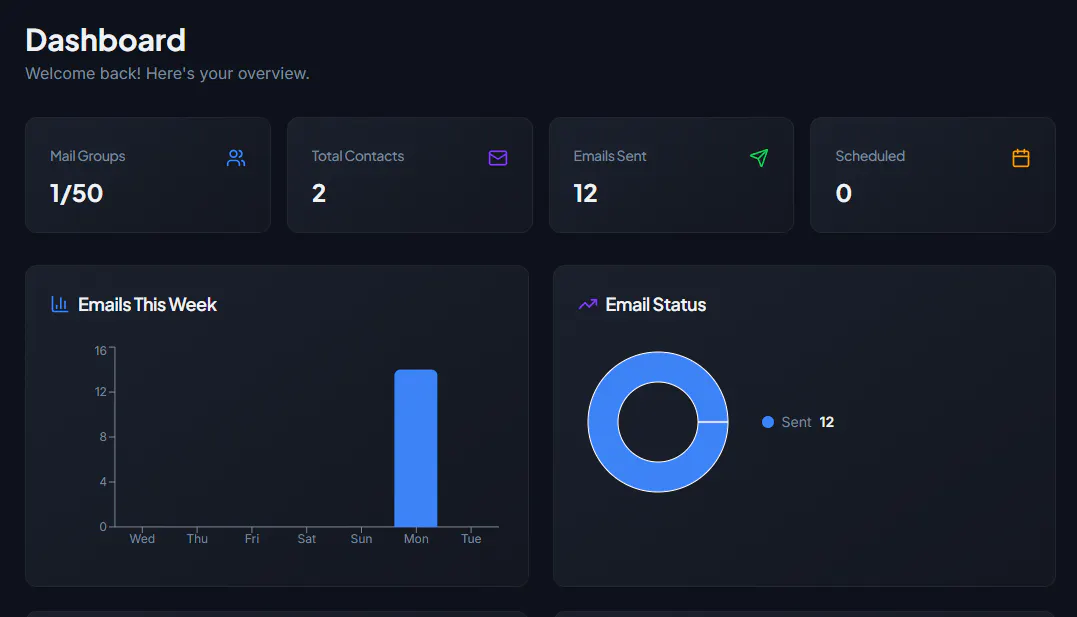Click the welcome back overview subtitle
This screenshot has width=1077, height=617.
(167, 74)
